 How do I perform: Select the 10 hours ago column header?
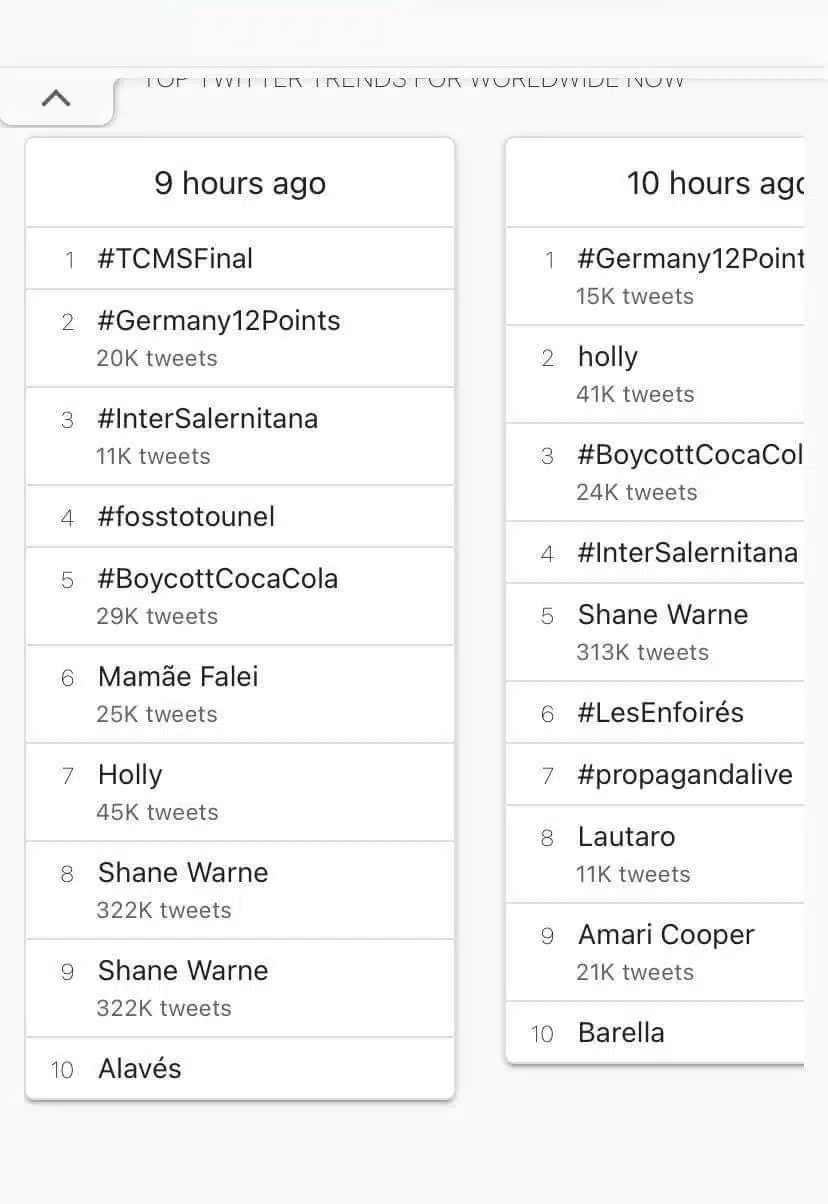pyautogui.click(x=655, y=183)
